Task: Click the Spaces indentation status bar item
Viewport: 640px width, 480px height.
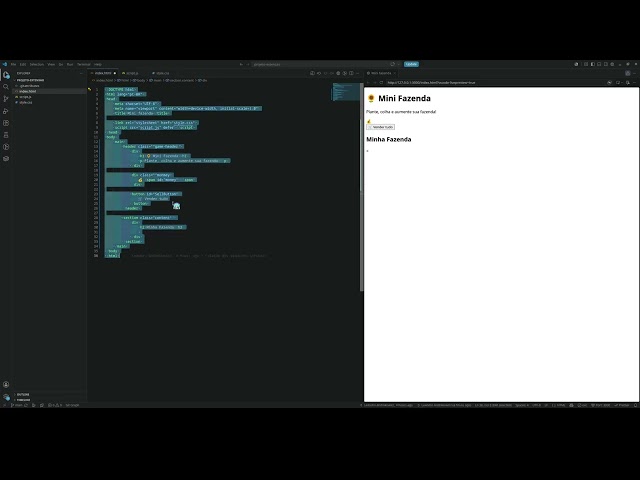Action: [x=522, y=405]
